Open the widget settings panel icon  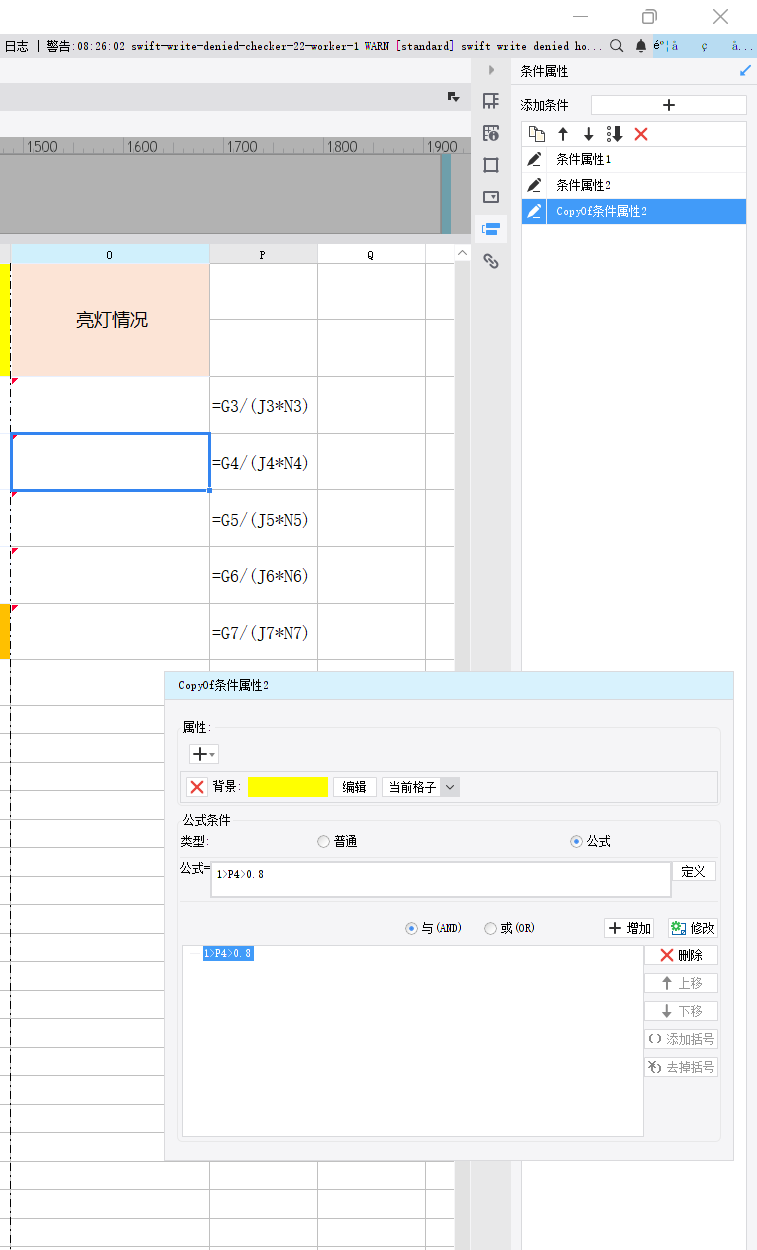pos(491,197)
